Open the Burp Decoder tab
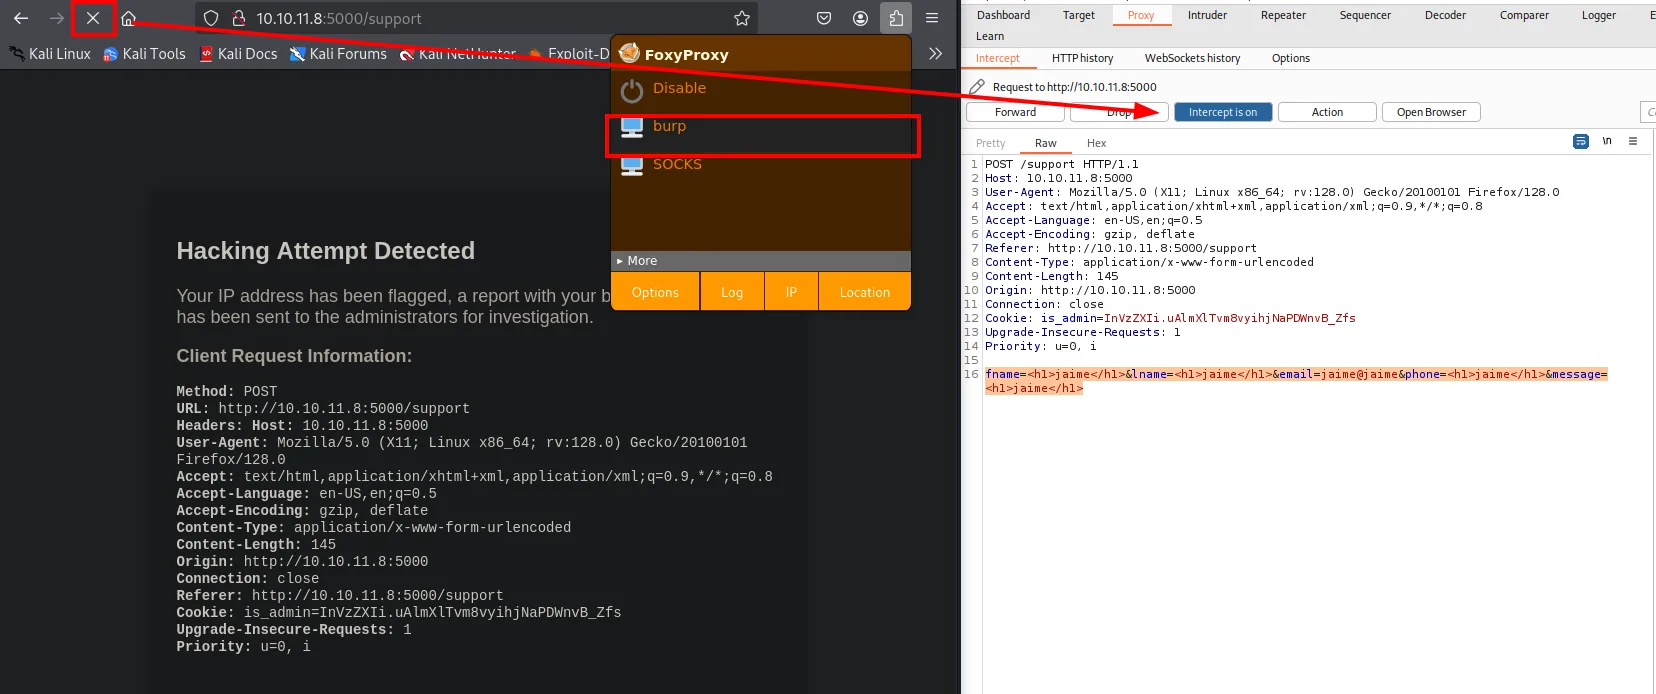This screenshot has height=694, width=1656. (x=1445, y=15)
